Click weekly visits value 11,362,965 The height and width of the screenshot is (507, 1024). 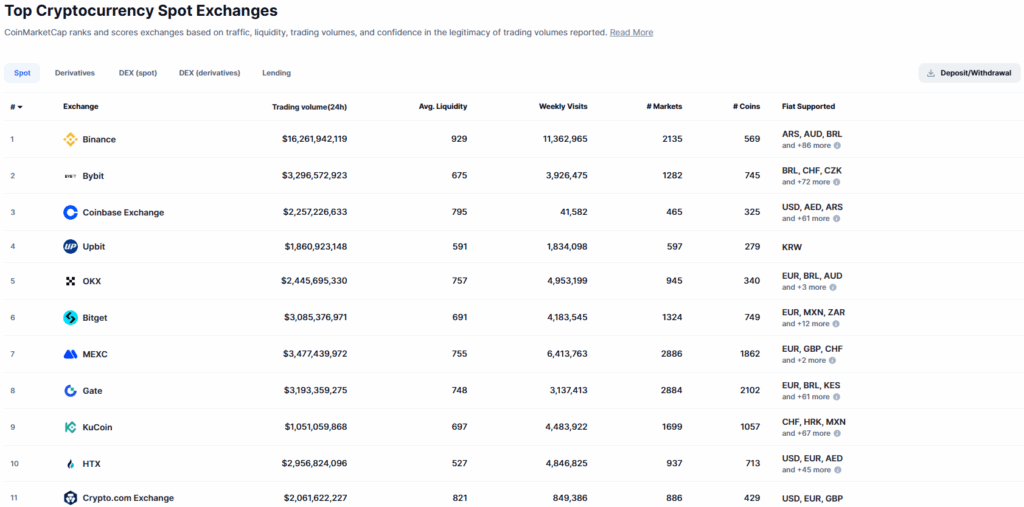(565, 139)
